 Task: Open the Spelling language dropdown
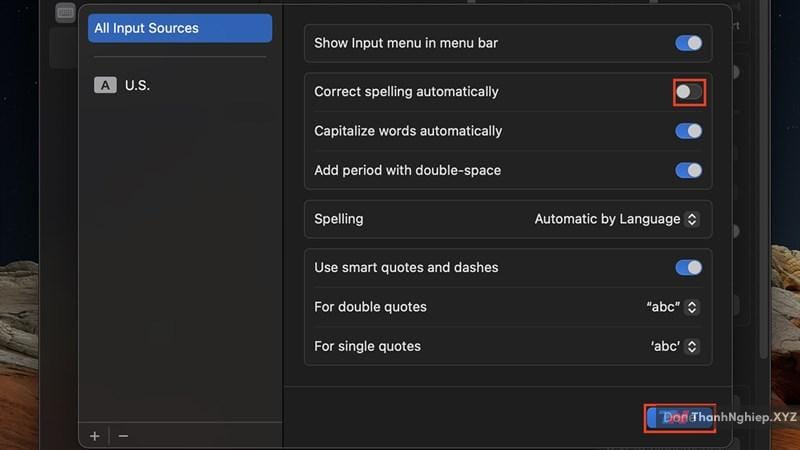coord(616,219)
